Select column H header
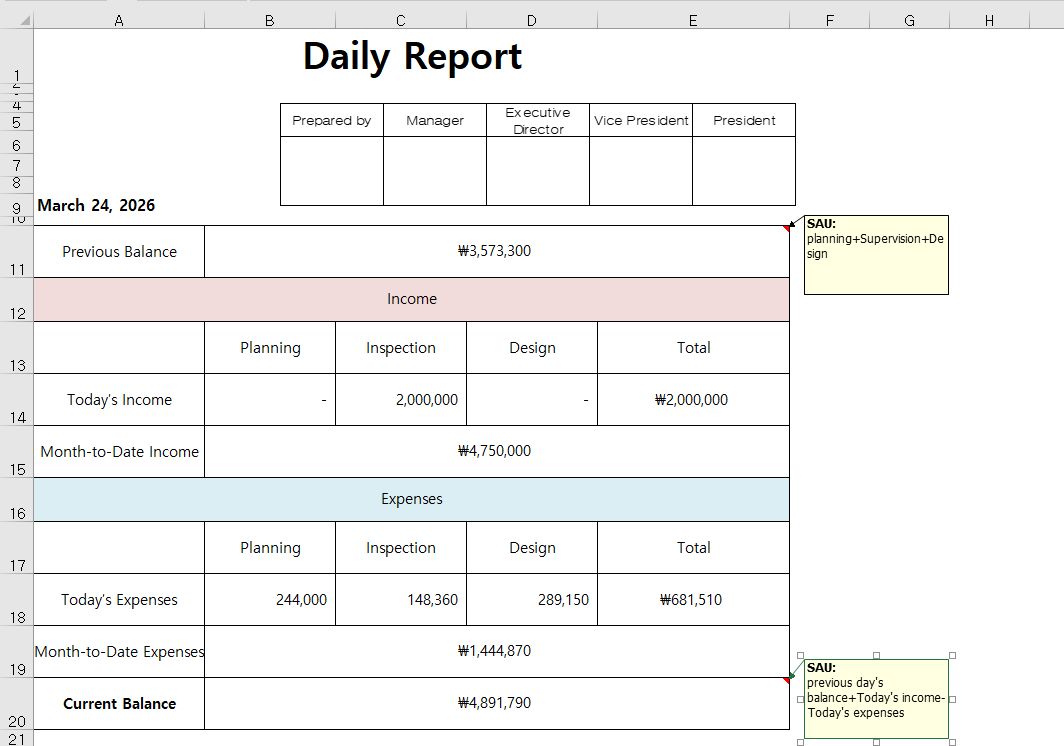The height and width of the screenshot is (746, 1064). point(989,20)
